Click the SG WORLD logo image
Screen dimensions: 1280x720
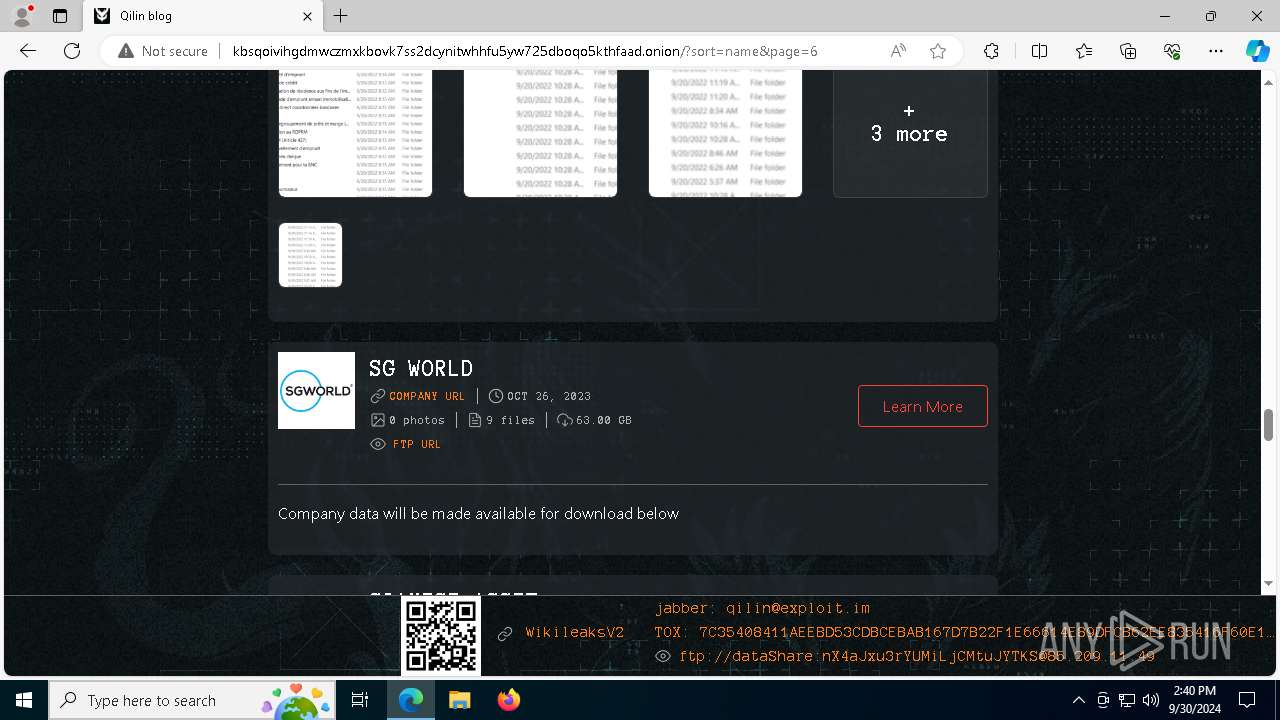pyautogui.click(x=316, y=390)
